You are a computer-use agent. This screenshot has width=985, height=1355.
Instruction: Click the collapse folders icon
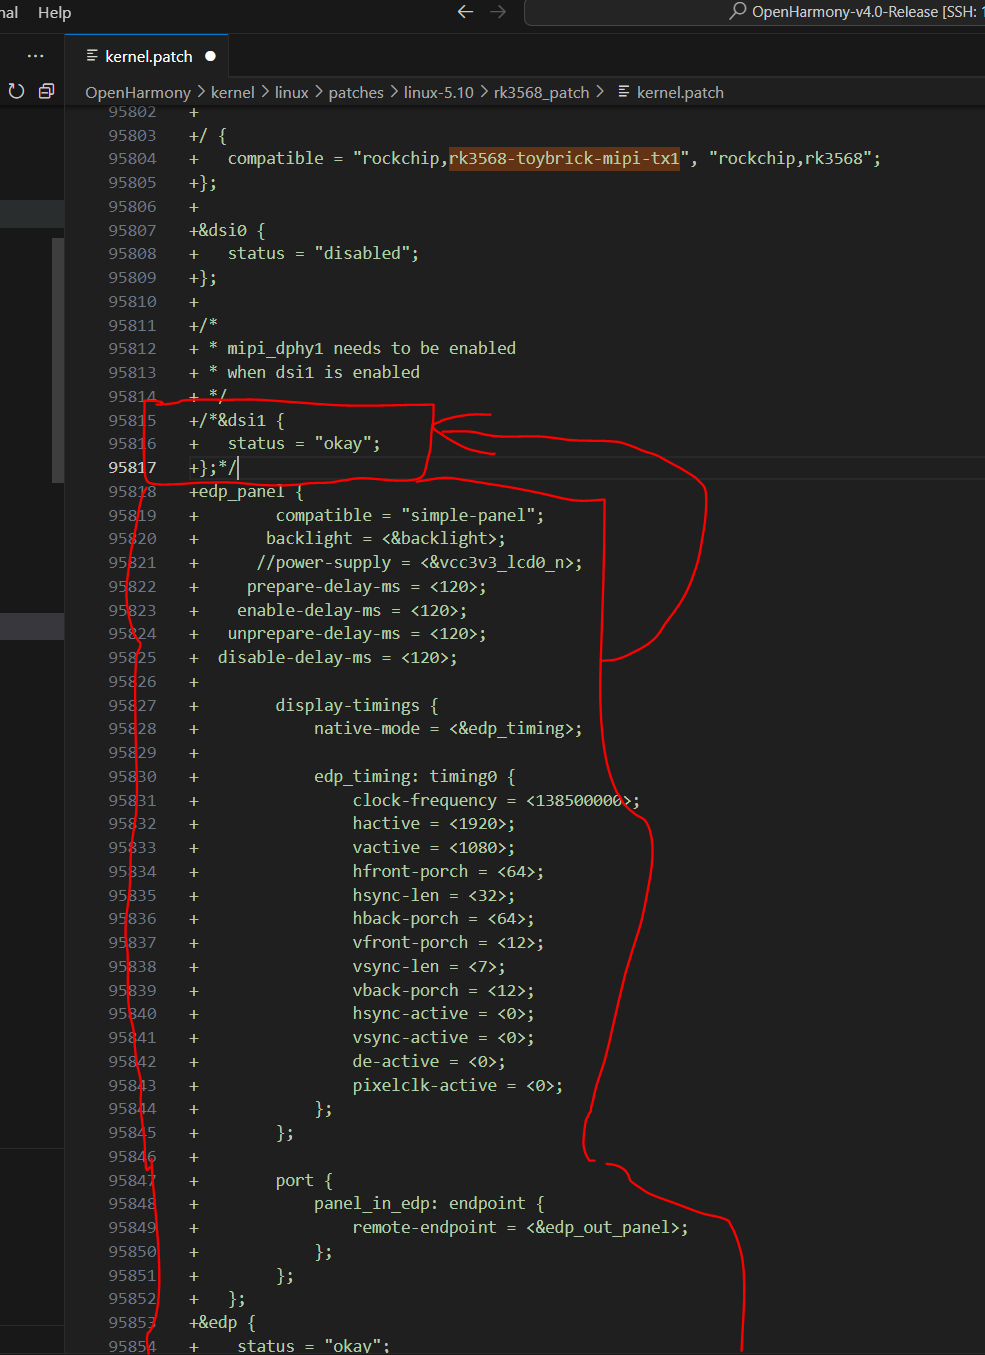(x=46, y=91)
